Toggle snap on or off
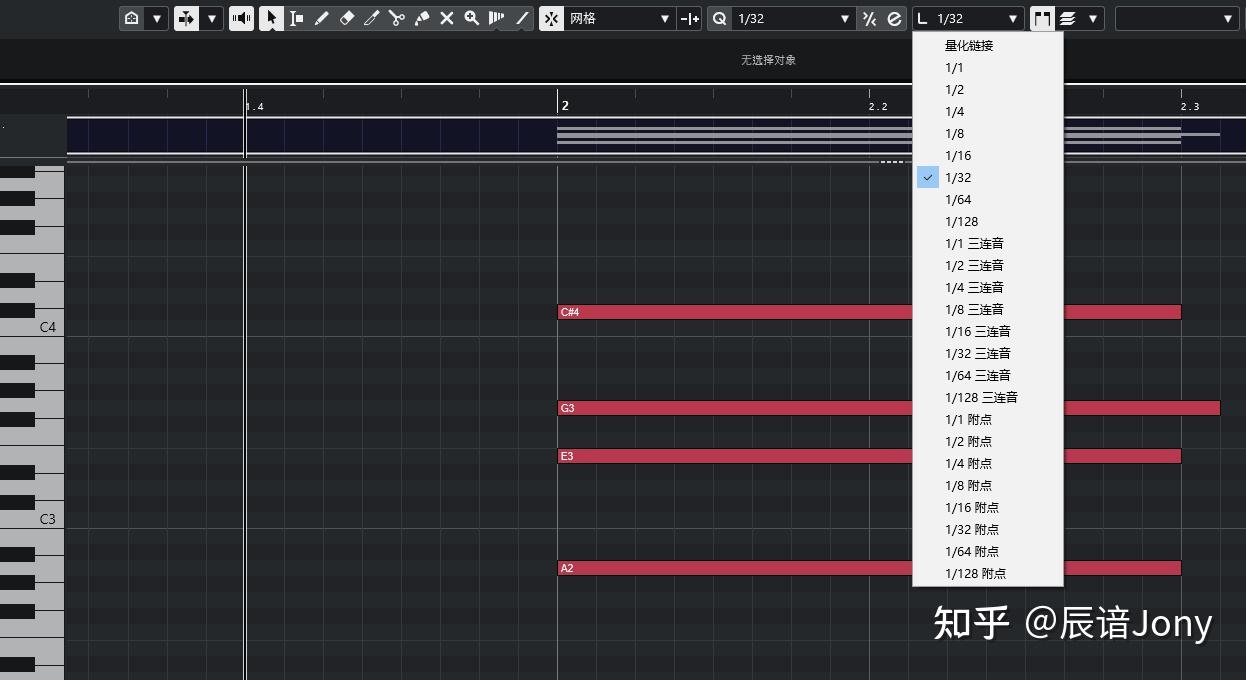The height and width of the screenshot is (680, 1246). pos(551,18)
